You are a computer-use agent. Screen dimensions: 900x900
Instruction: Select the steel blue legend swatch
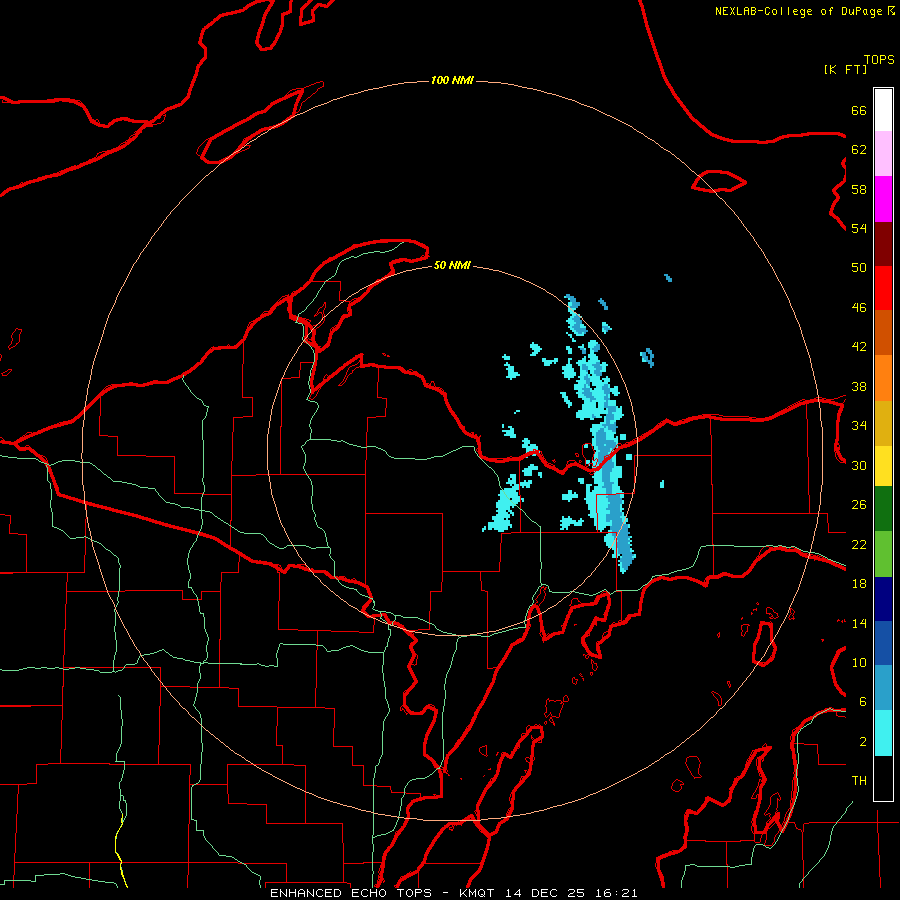(883, 687)
